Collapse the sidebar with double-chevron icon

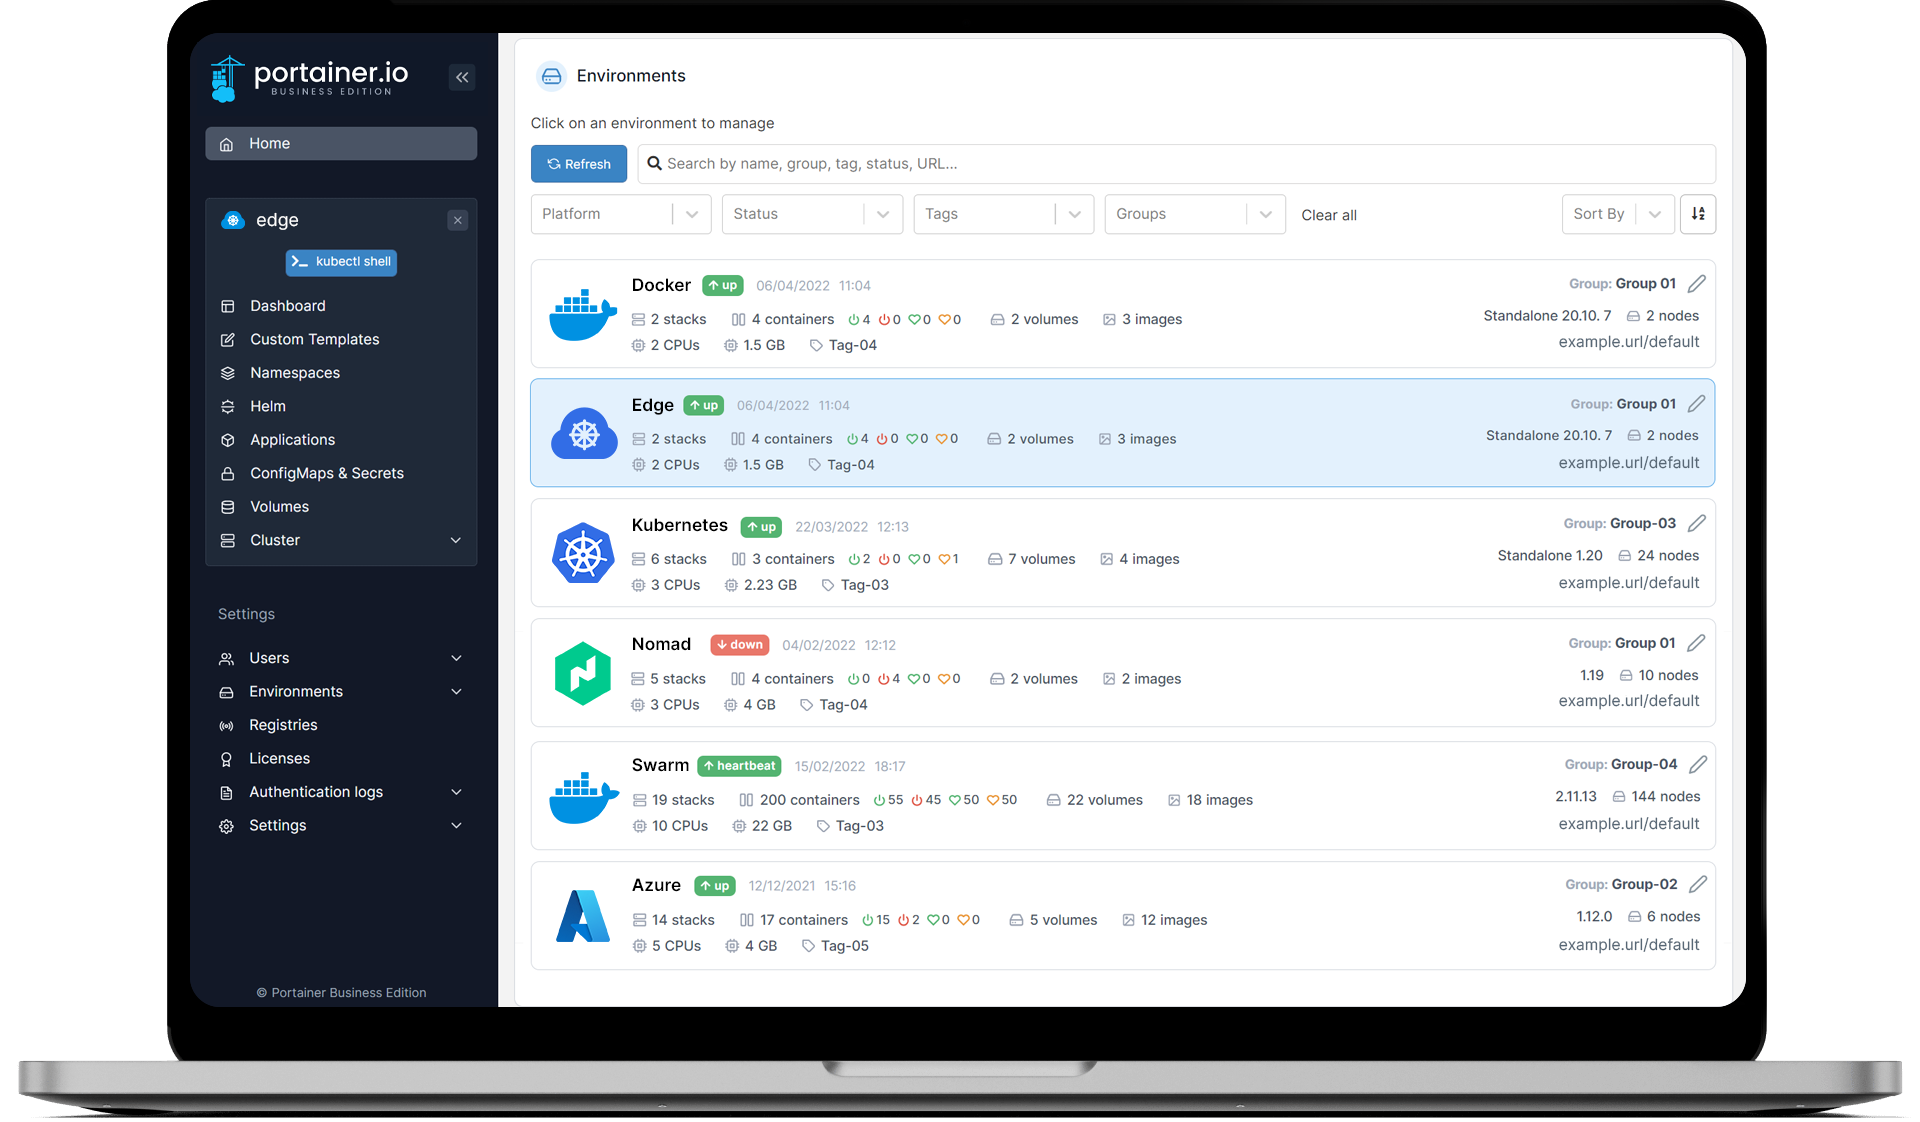point(462,77)
